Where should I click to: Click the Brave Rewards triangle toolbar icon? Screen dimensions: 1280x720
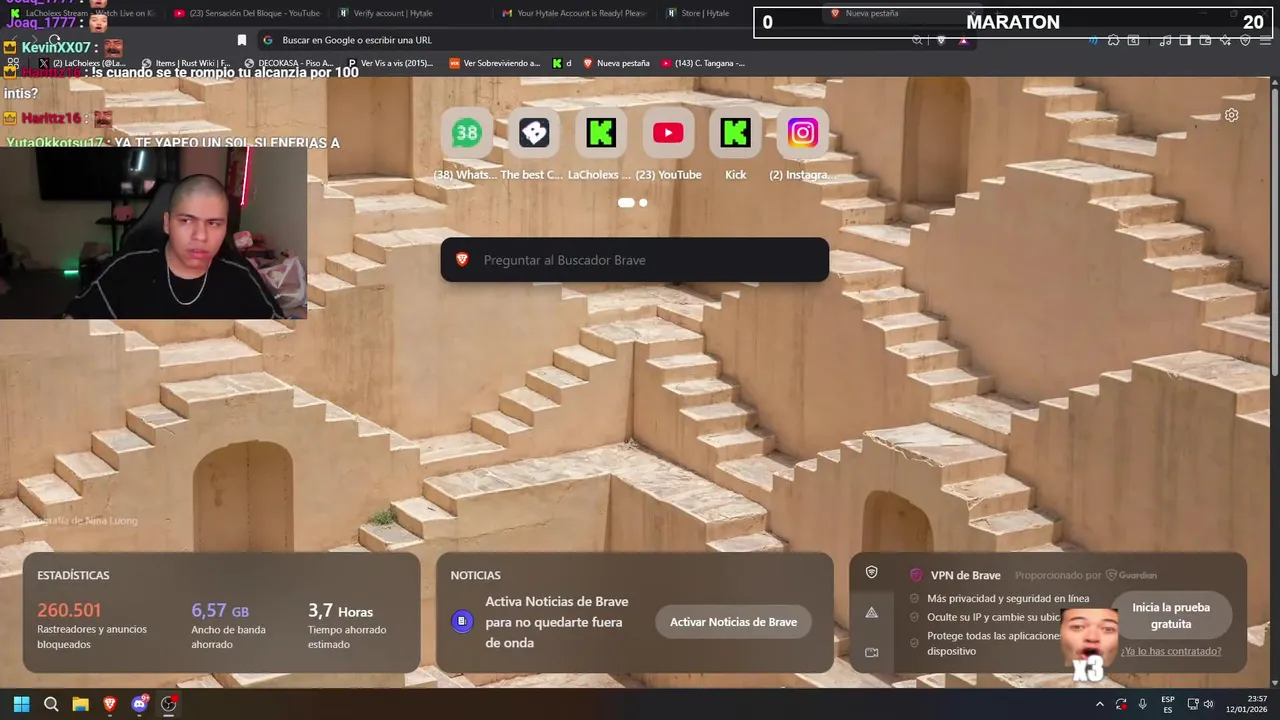(963, 40)
